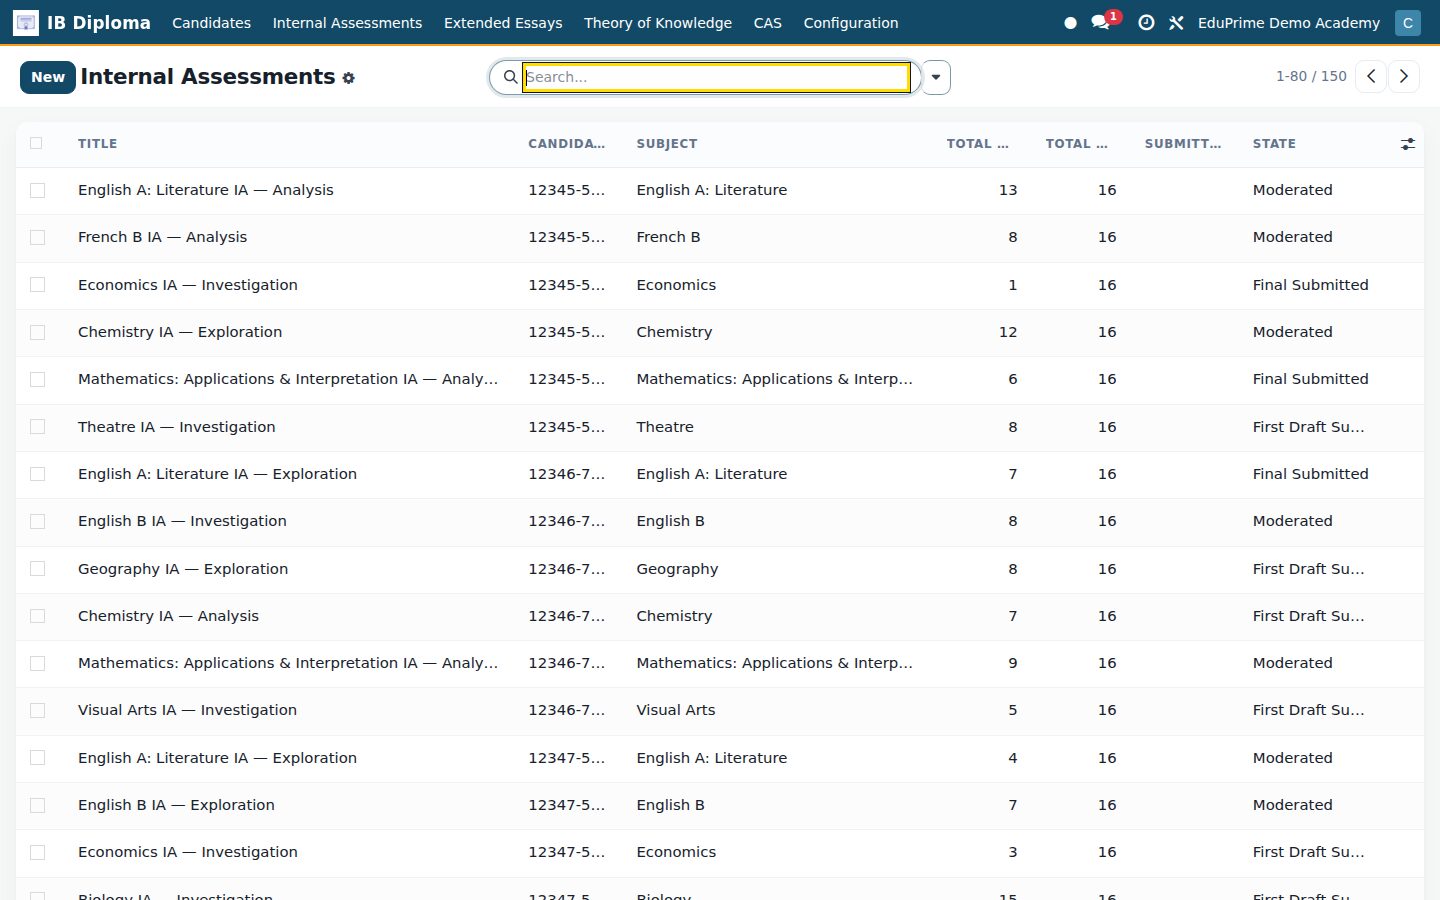1440x900 pixels.
Task: Click the Visual Arts subject cell
Action: pos(676,710)
